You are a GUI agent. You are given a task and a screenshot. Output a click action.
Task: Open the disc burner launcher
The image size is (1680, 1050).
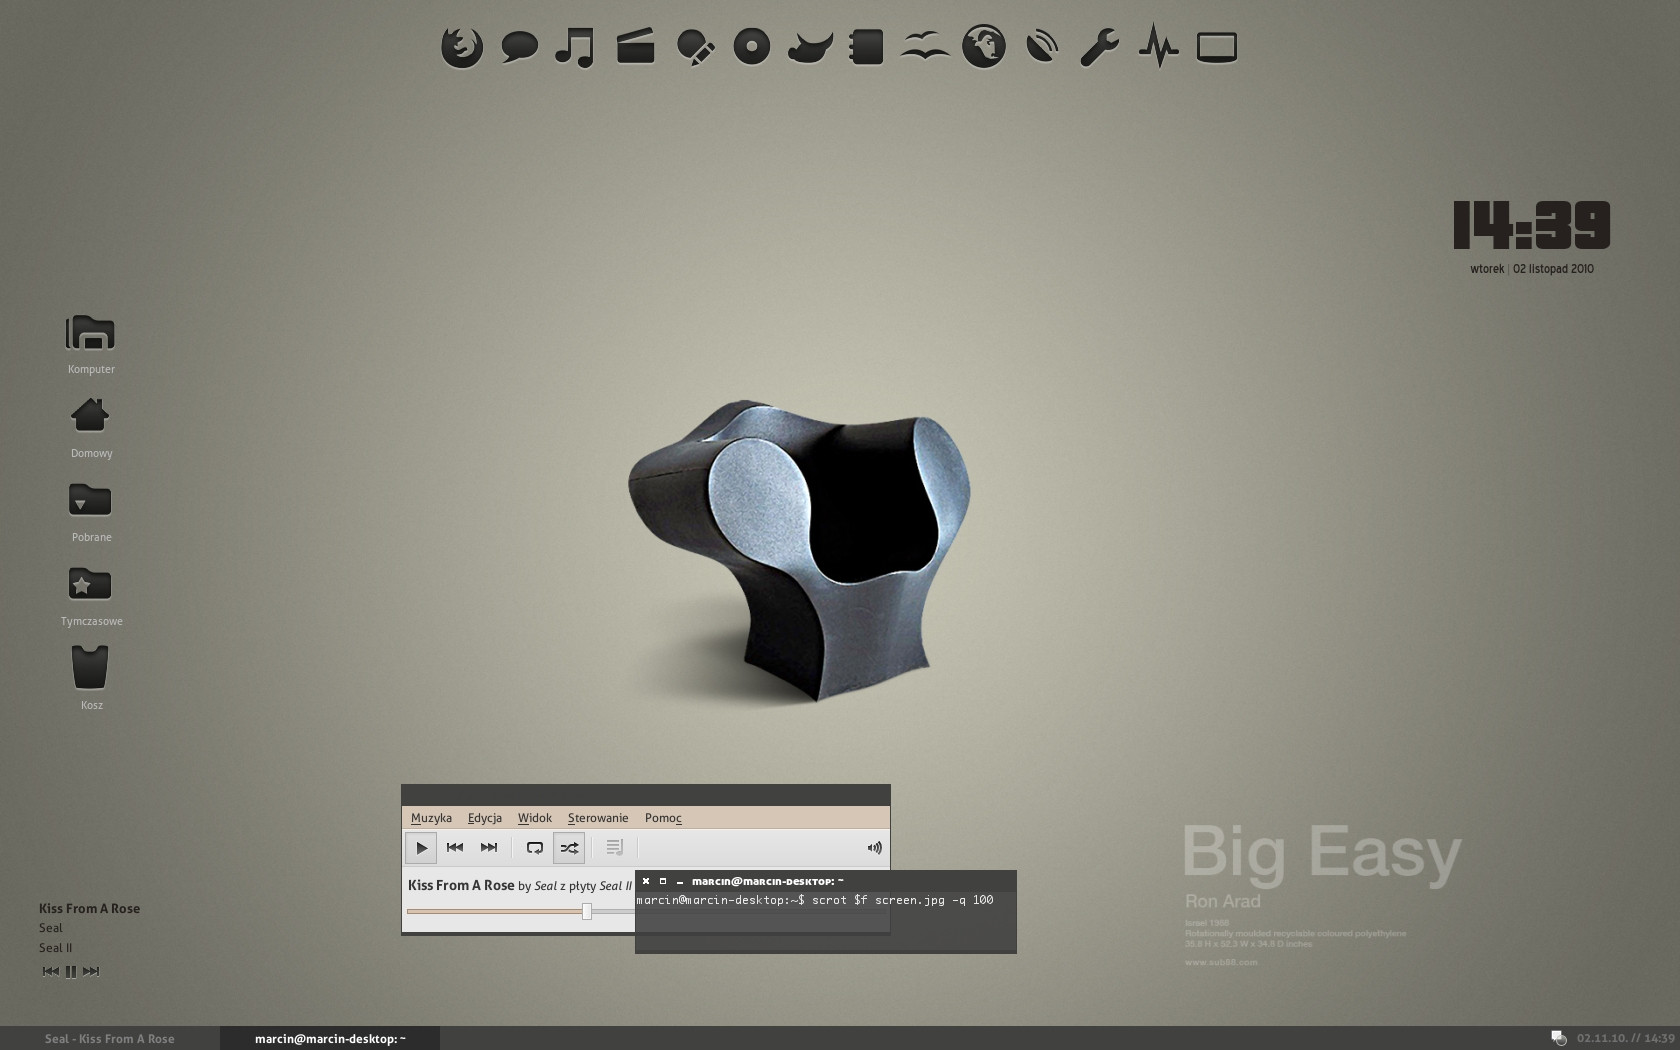pos(751,47)
